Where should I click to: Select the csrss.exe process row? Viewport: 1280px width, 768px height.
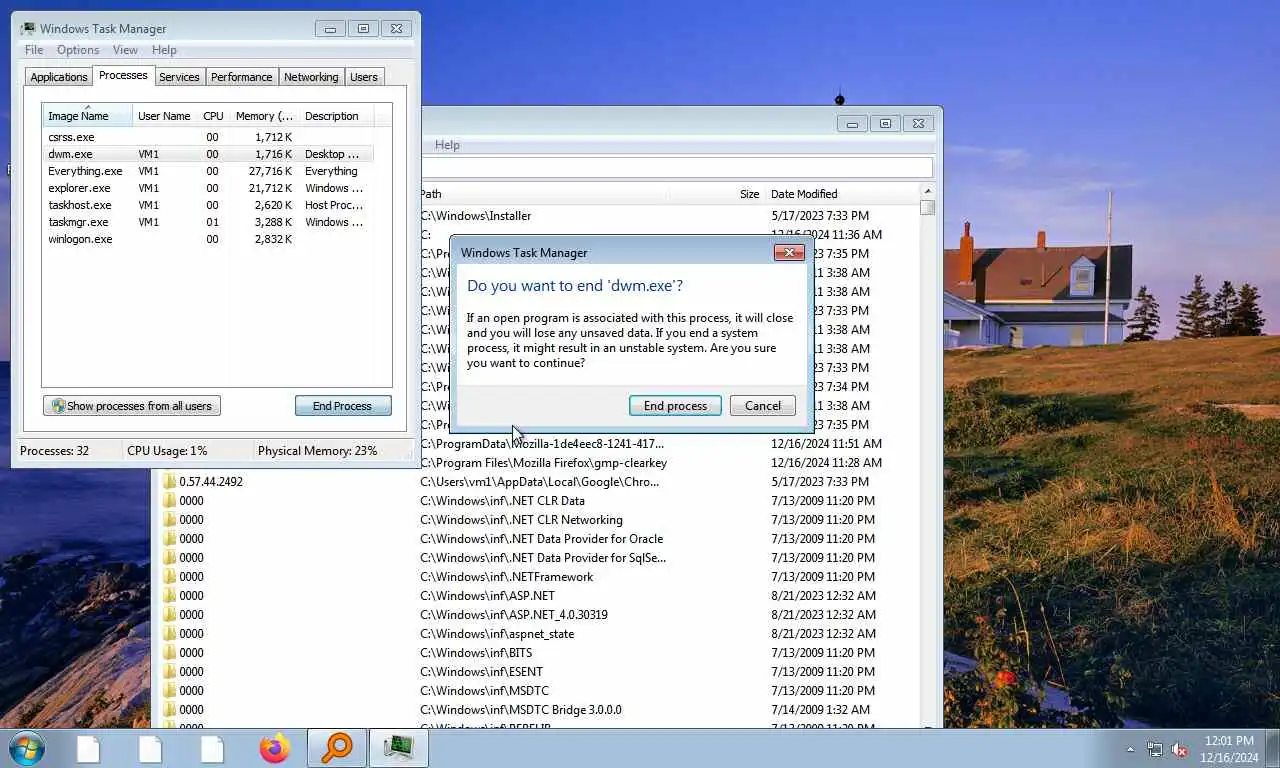[x=208, y=137]
